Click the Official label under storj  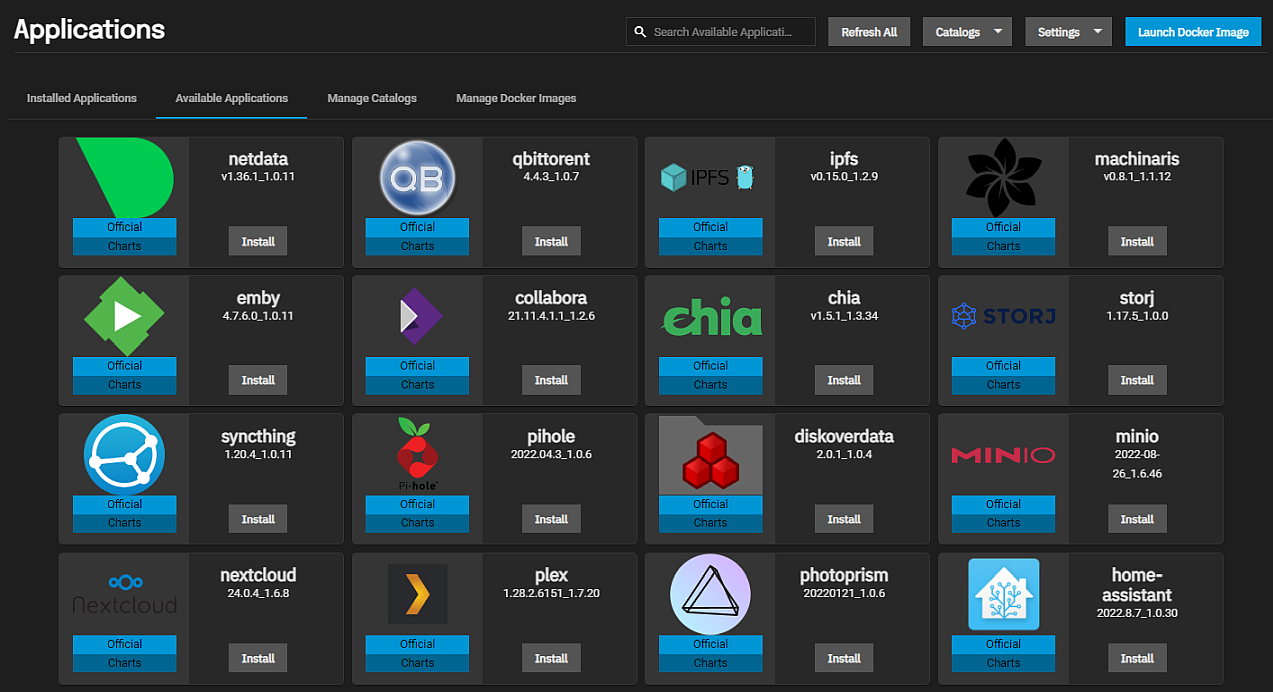pos(1004,366)
